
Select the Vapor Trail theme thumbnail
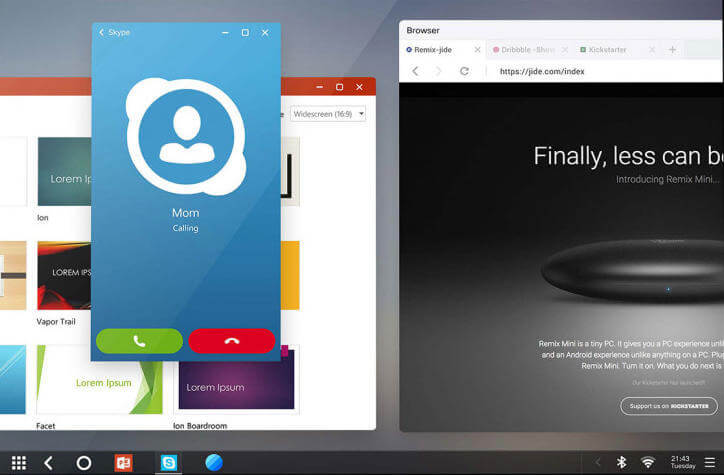click(x=65, y=276)
